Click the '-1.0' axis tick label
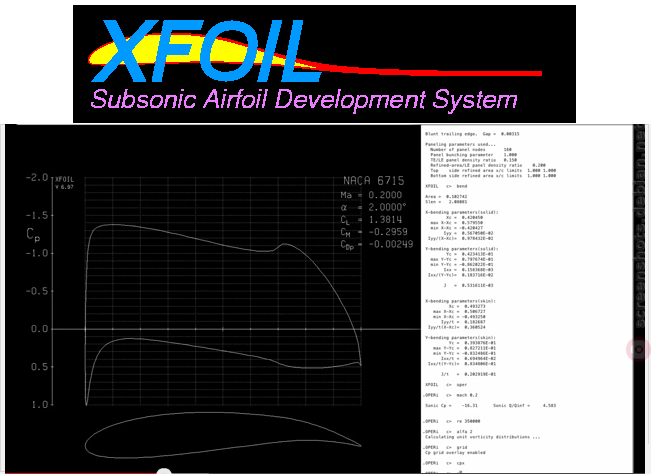This screenshot has width=651, height=475. (37, 253)
